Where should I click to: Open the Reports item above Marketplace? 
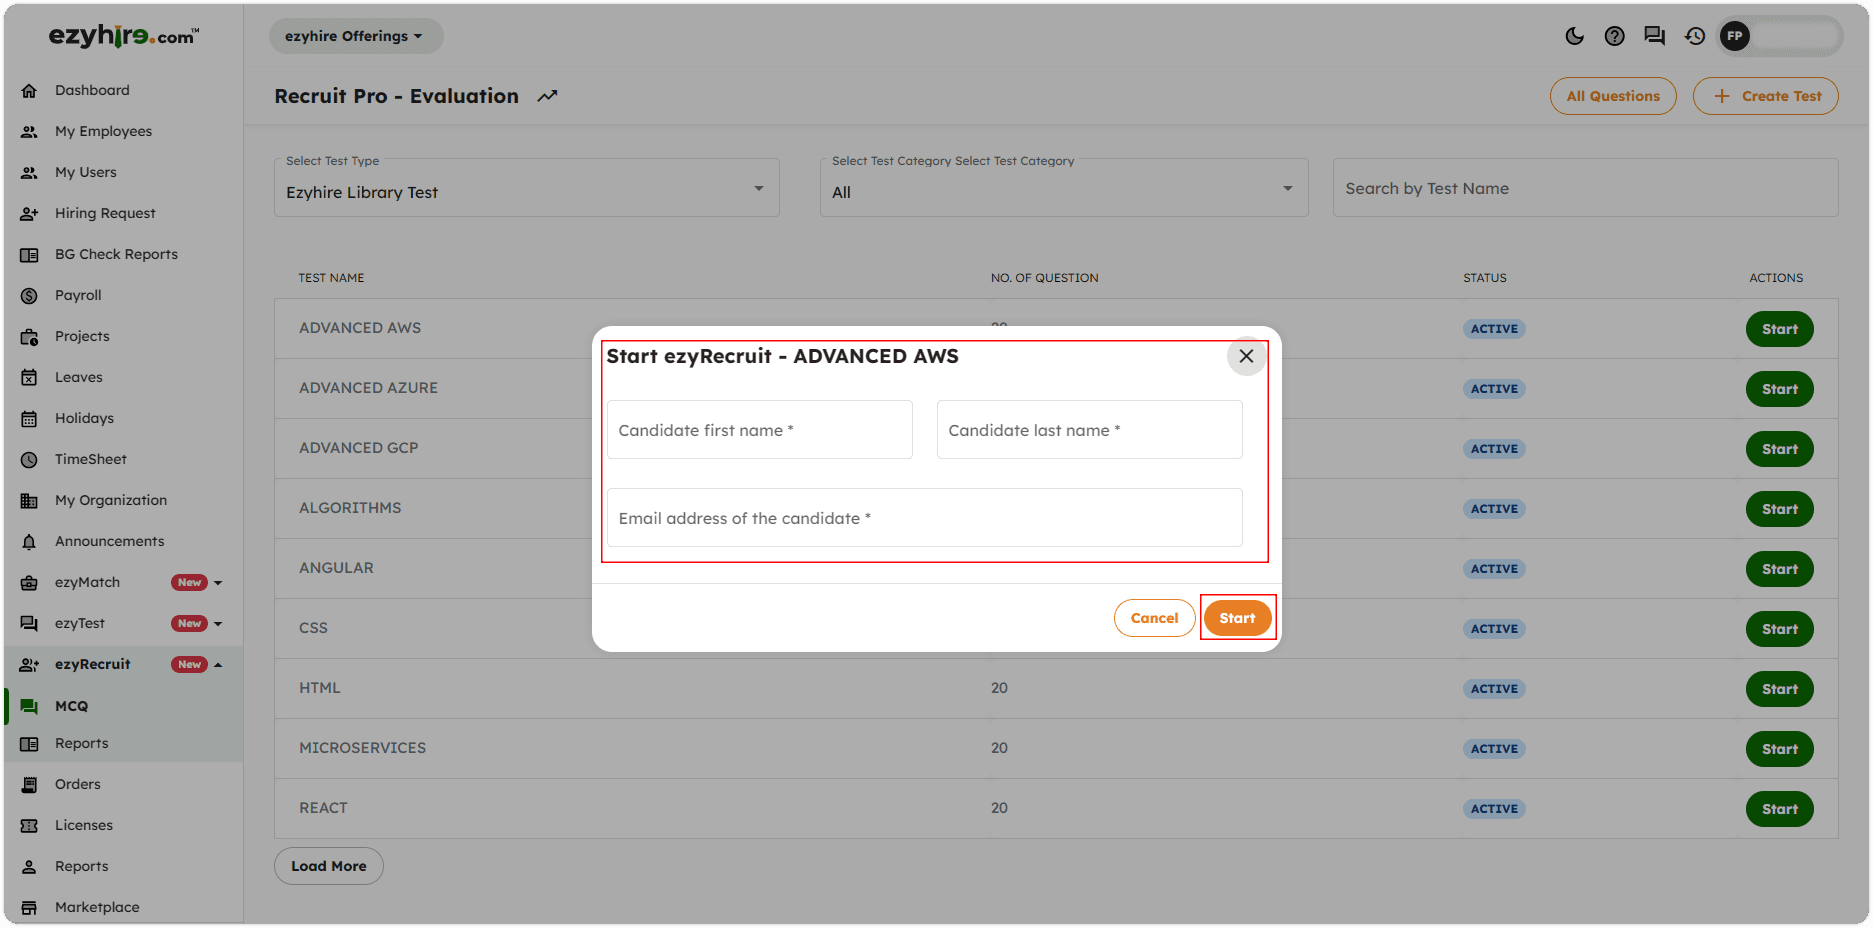[123, 866]
